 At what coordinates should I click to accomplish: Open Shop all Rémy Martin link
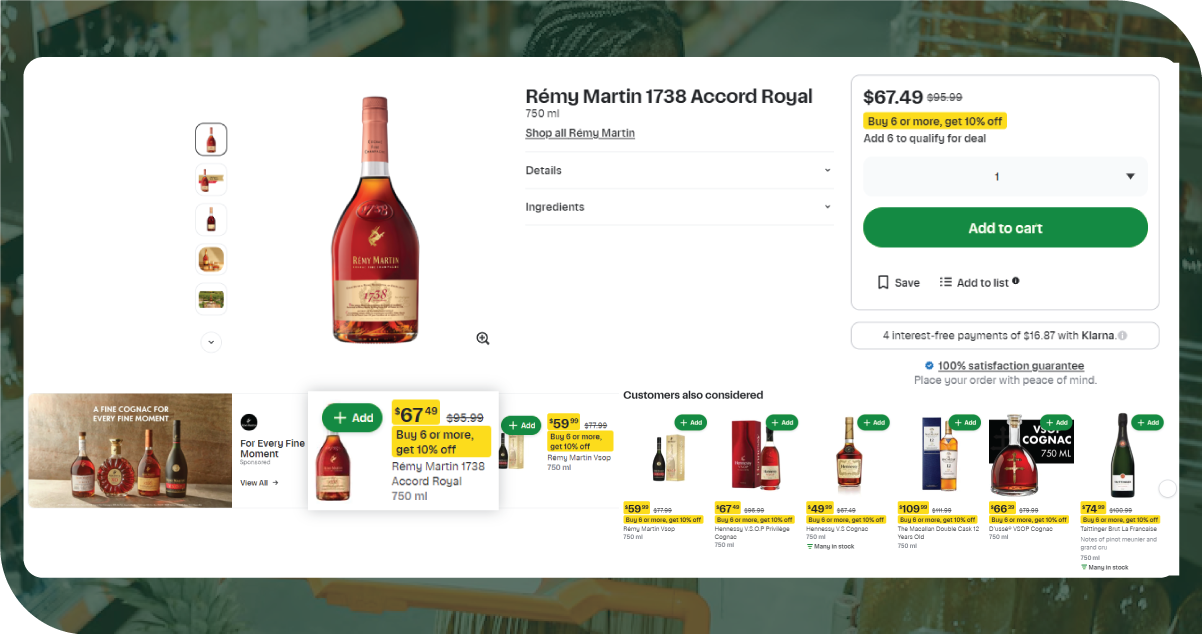pyautogui.click(x=580, y=133)
